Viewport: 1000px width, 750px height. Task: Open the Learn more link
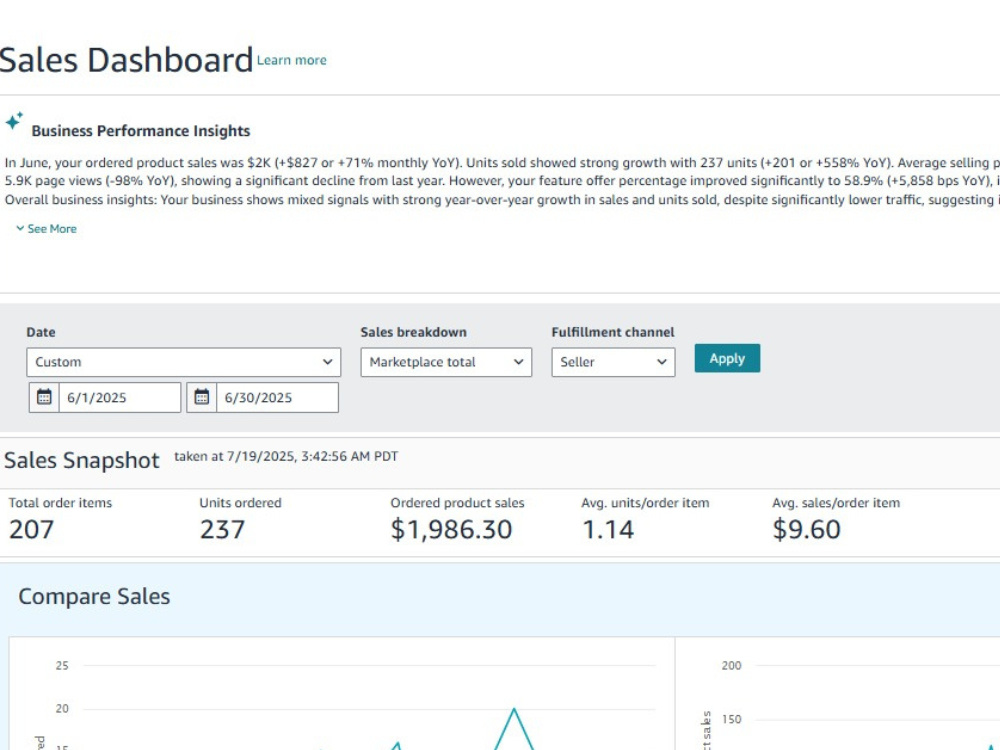point(291,60)
